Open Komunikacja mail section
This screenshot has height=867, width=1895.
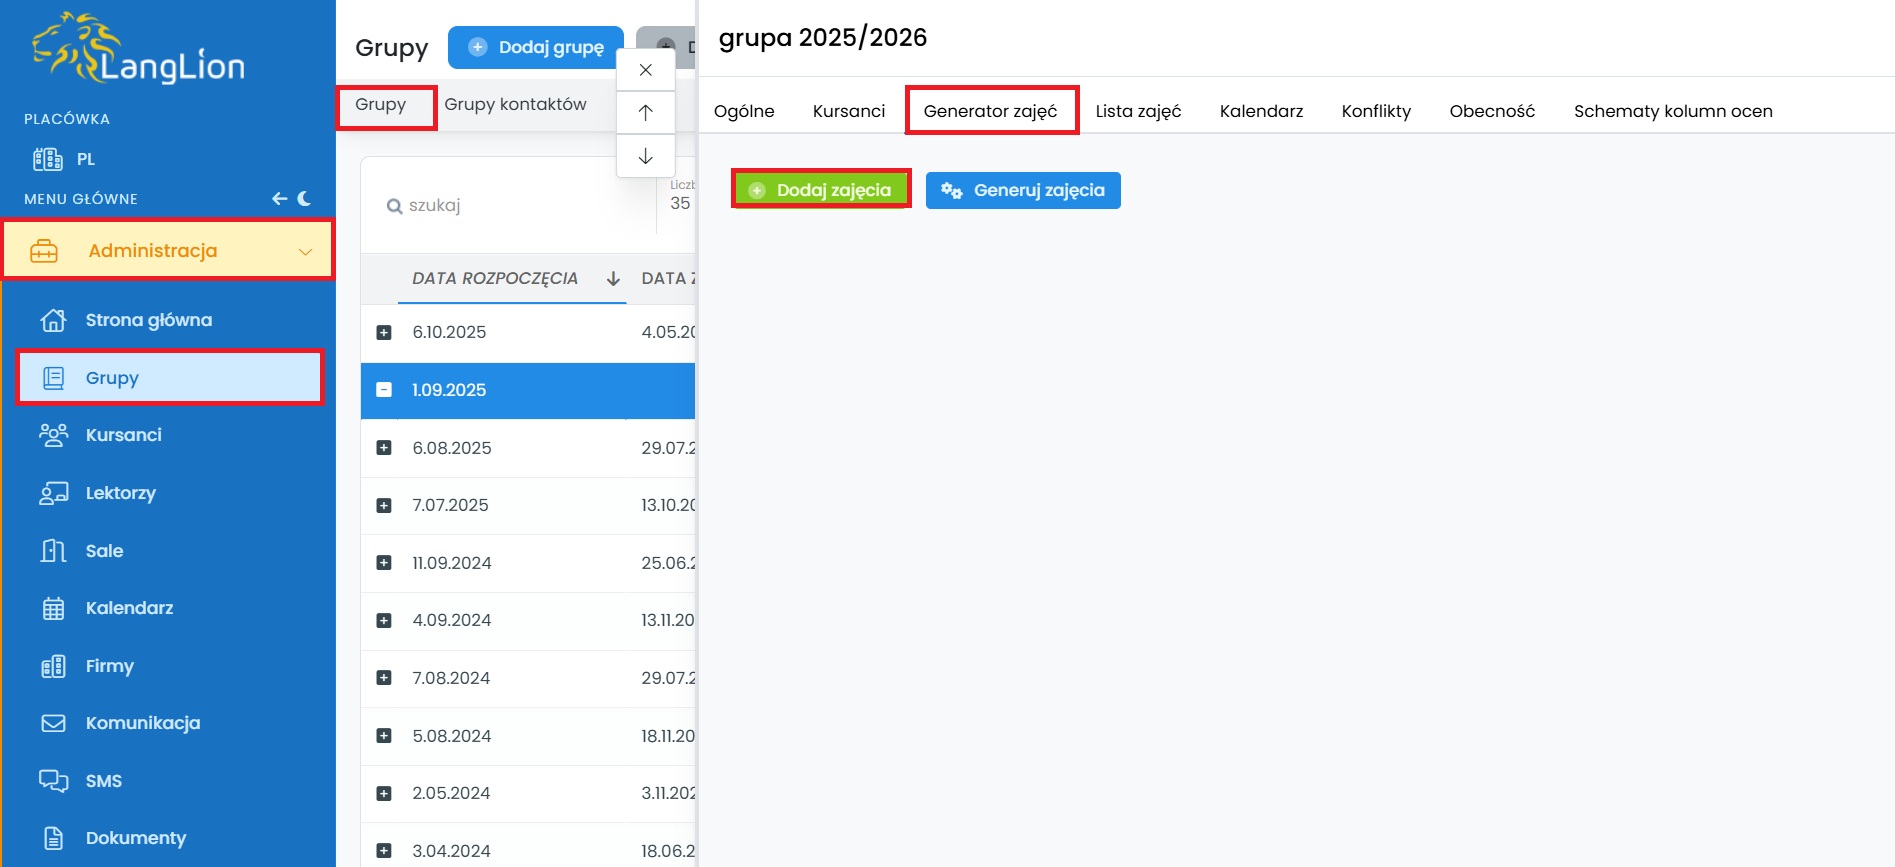point(142,723)
